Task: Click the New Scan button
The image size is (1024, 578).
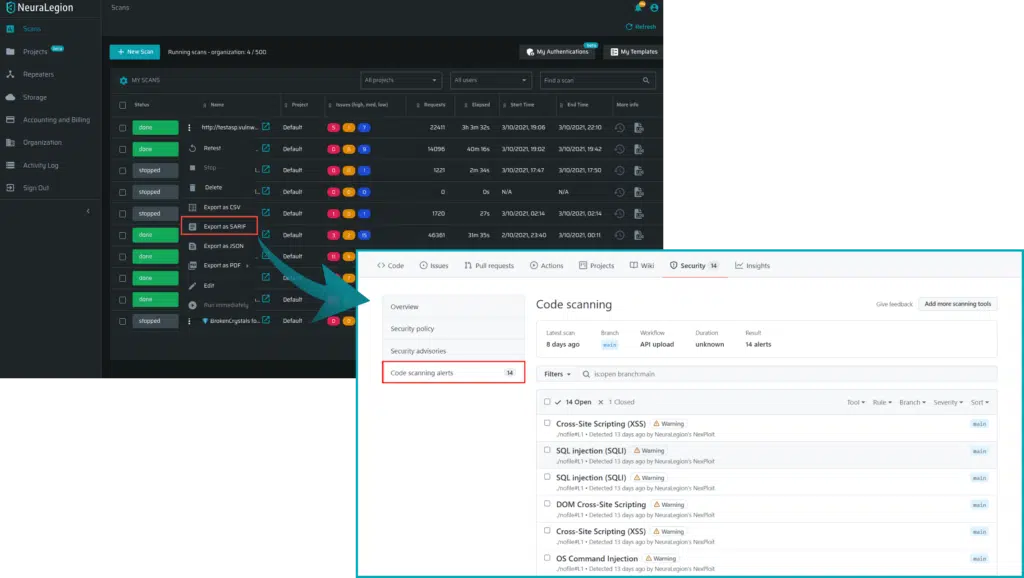Action: coord(135,52)
